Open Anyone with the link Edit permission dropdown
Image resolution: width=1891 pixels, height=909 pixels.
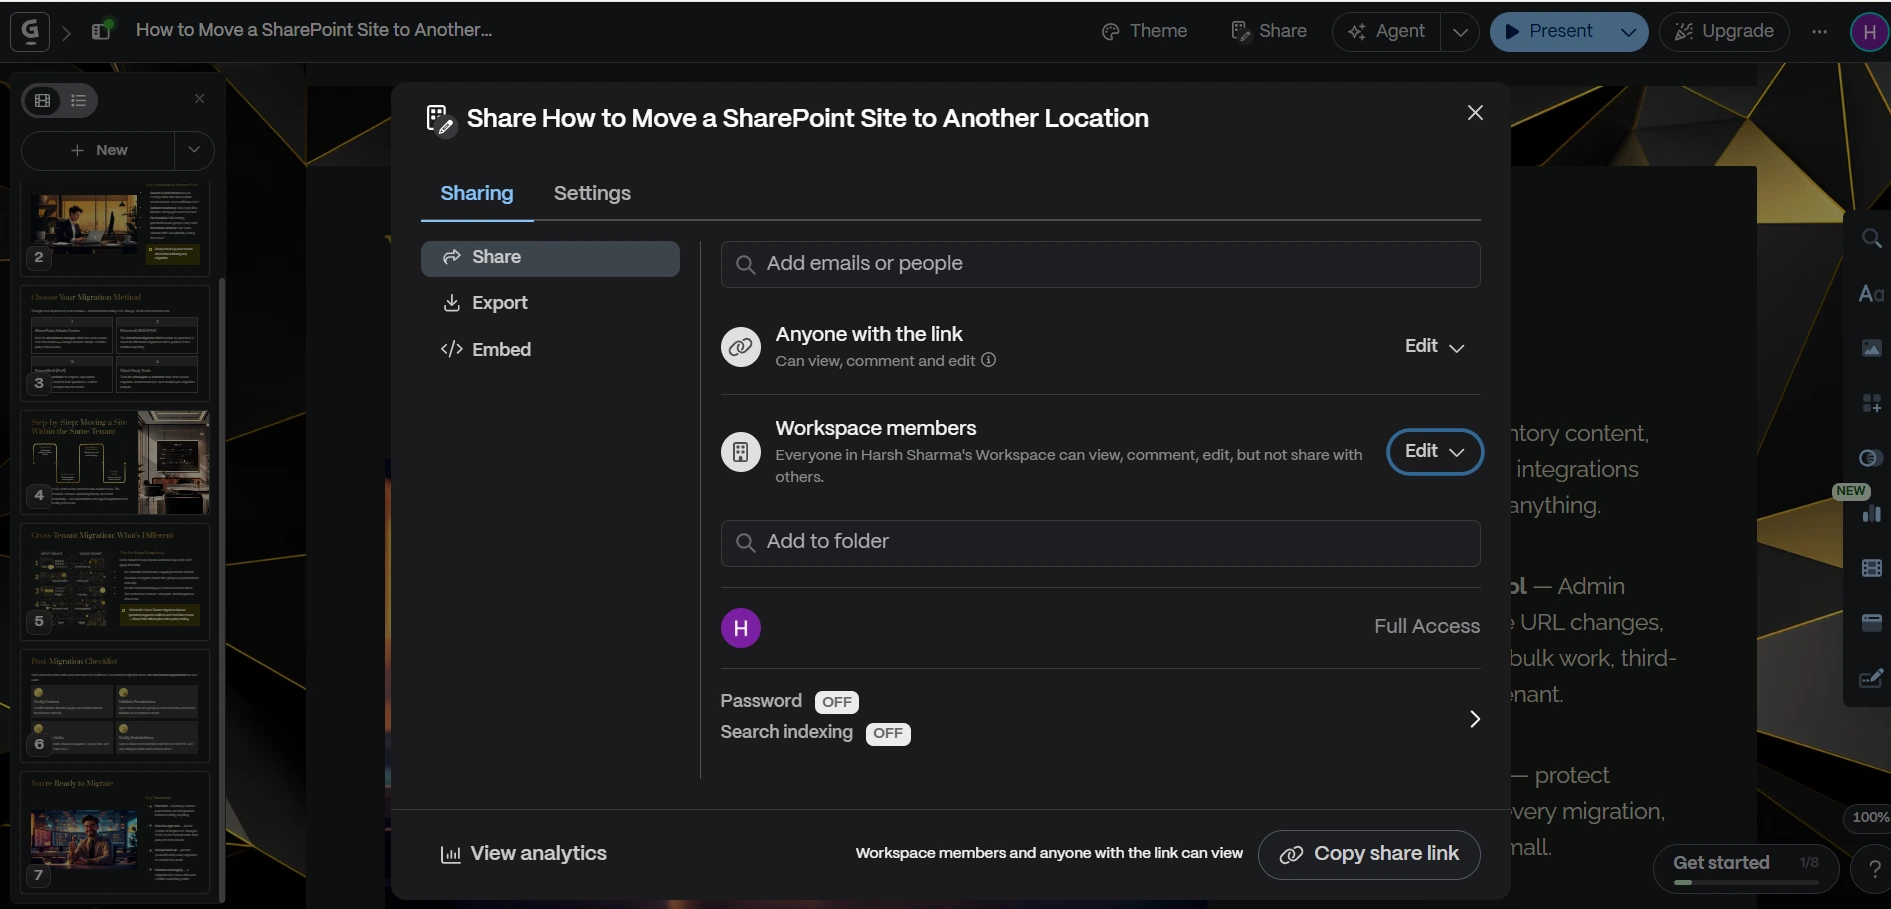click(1434, 346)
